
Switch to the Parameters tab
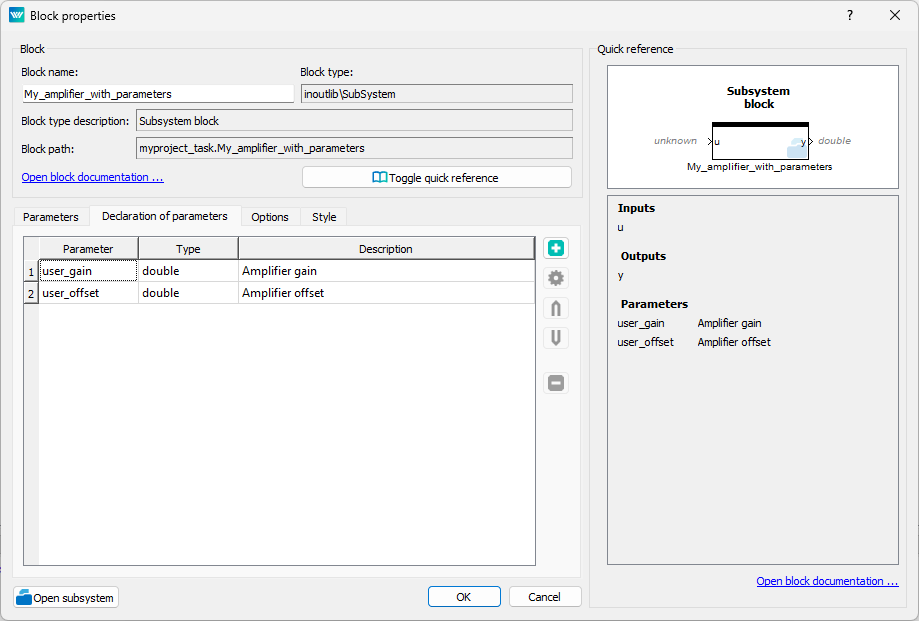pos(51,217)
